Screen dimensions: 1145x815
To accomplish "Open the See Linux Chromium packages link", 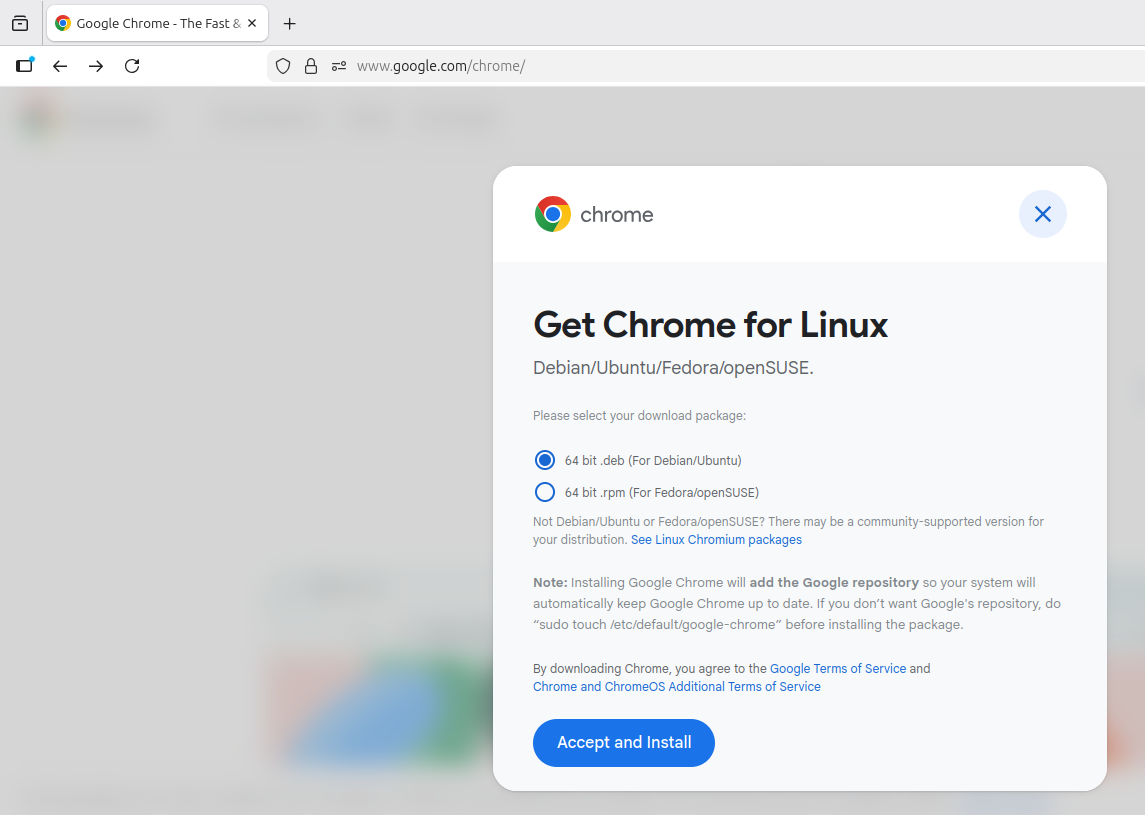I will pos(716,540).
